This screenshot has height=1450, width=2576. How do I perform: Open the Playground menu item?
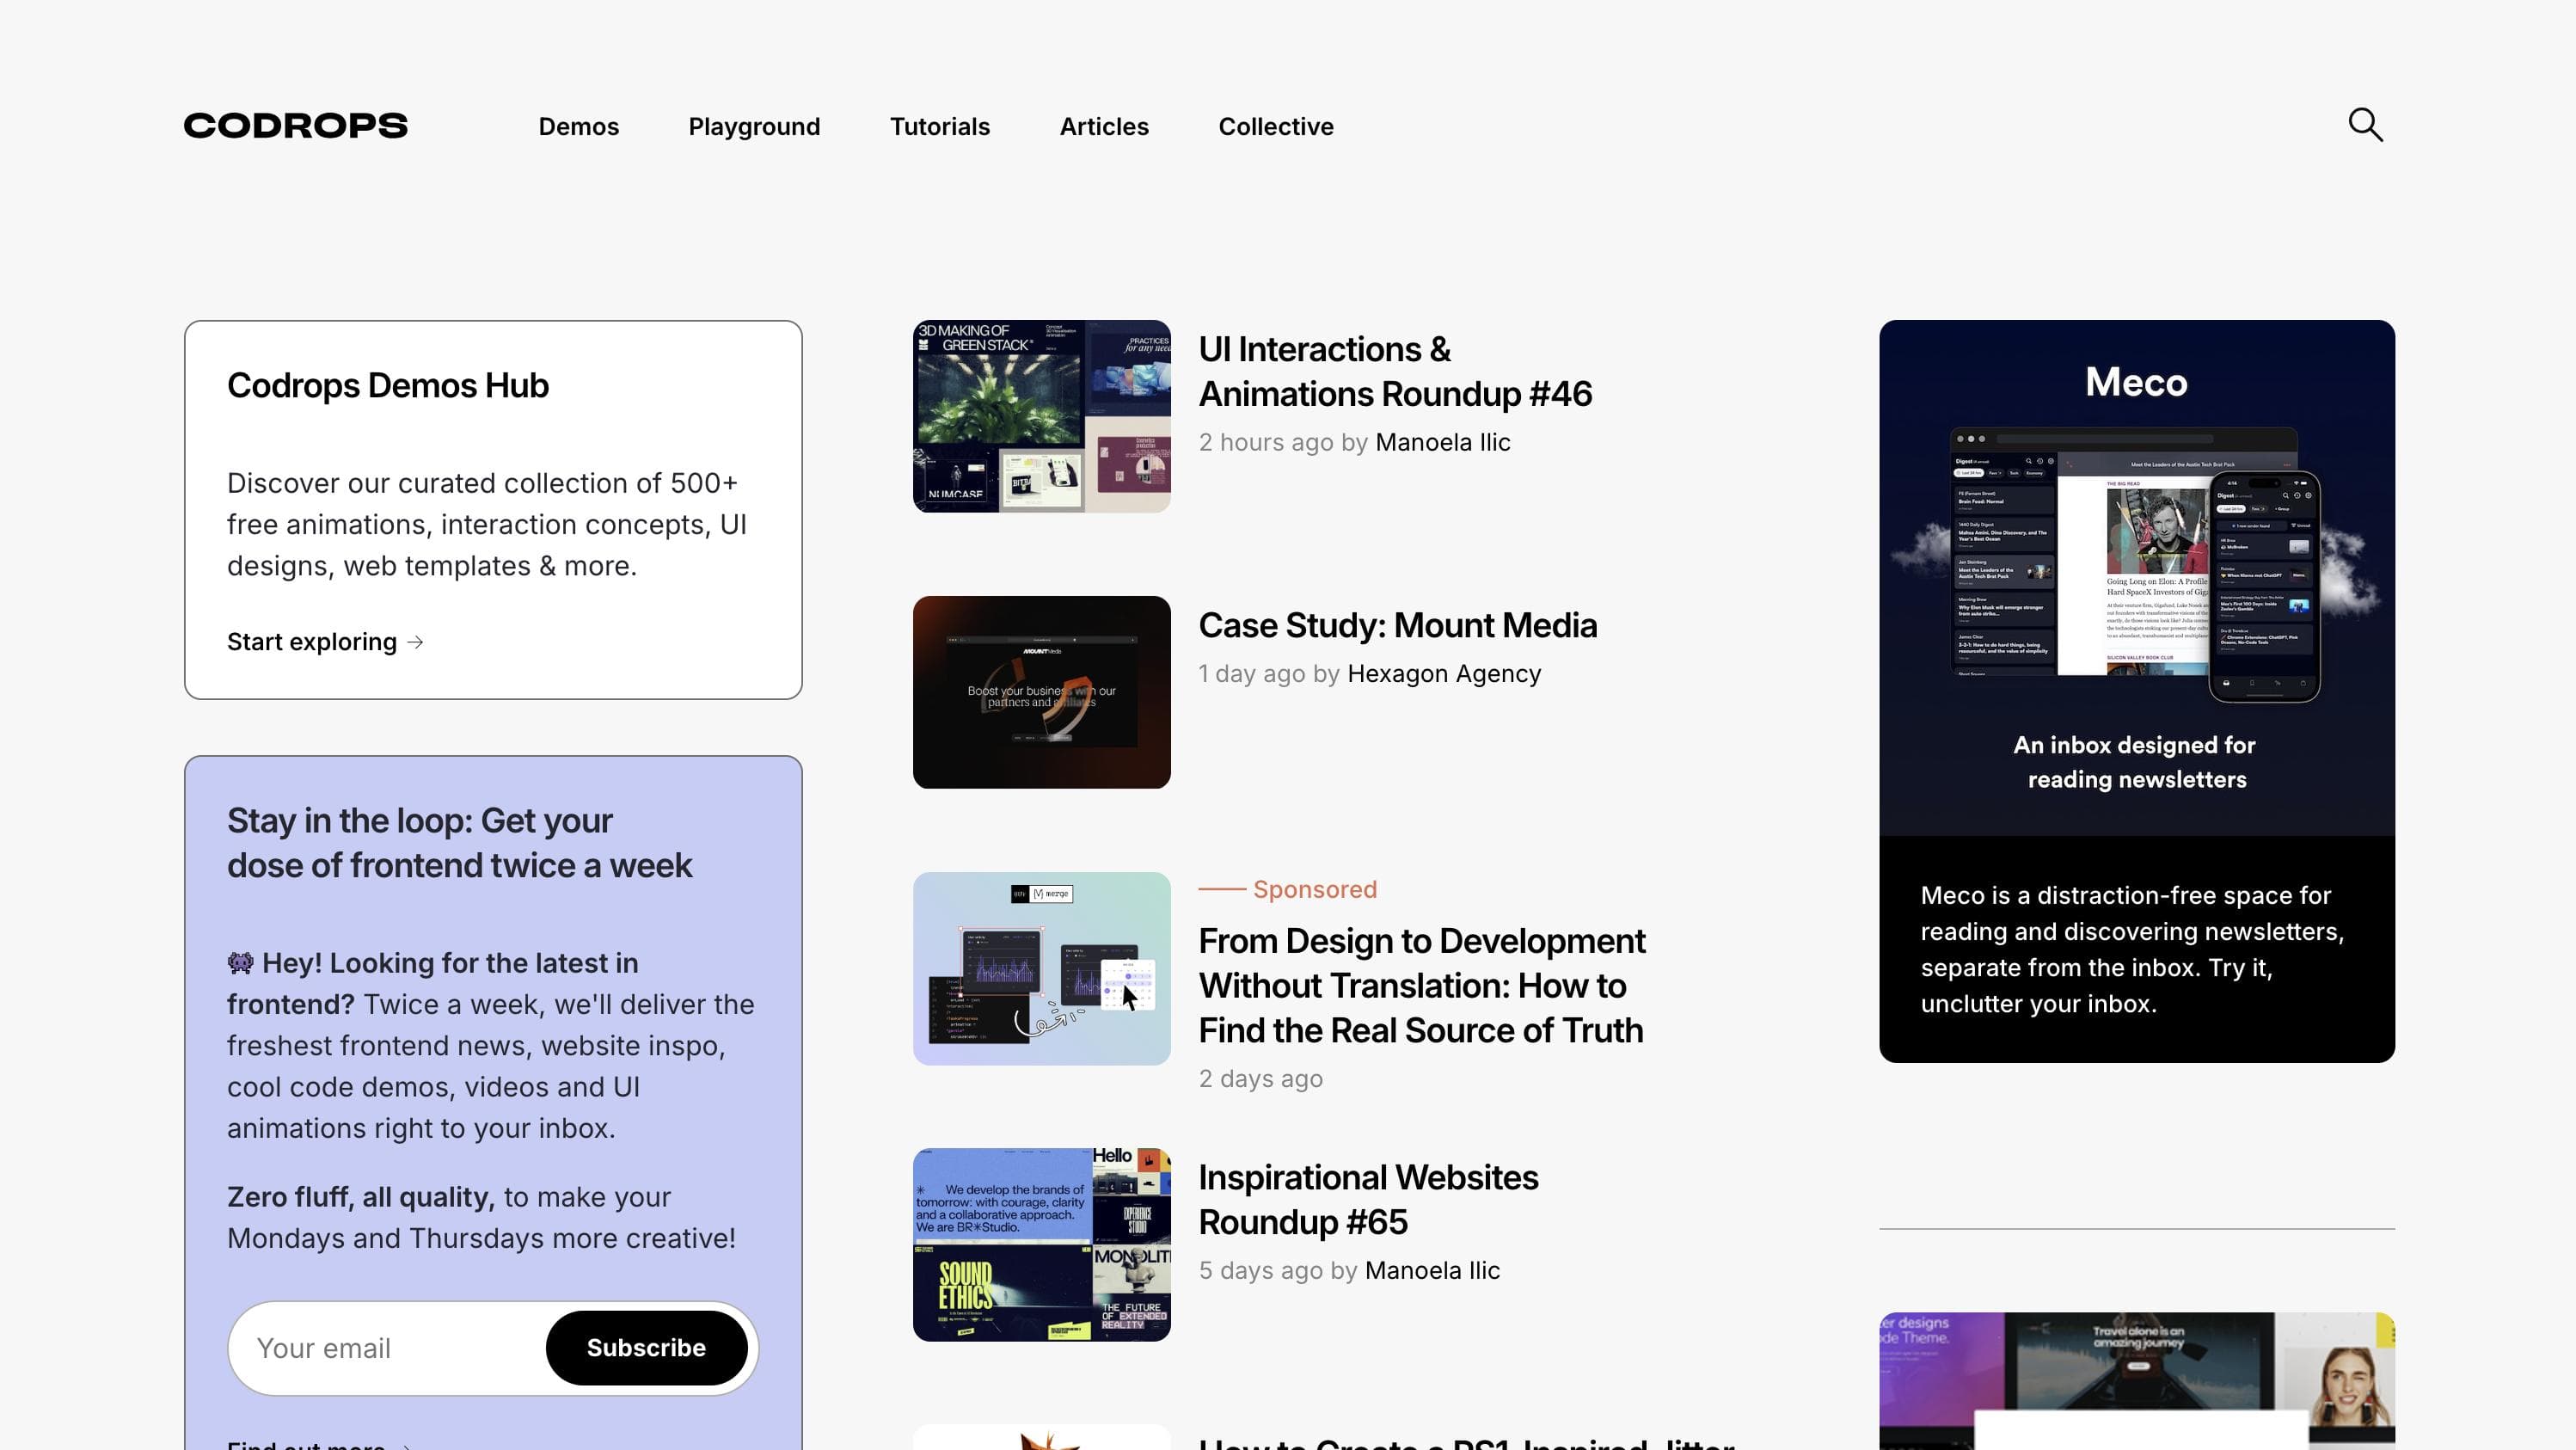(x=754, y=126)
